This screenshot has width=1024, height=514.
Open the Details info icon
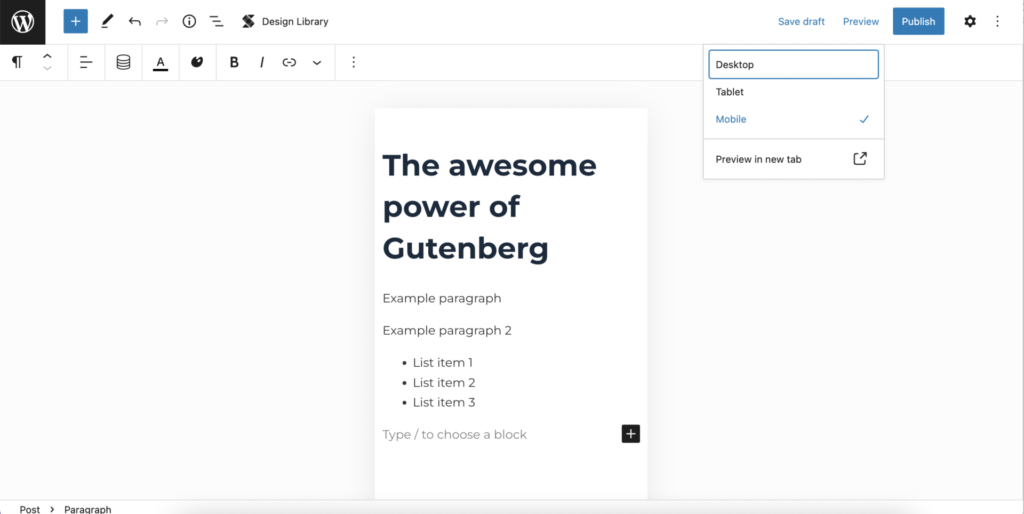click(x=189, y=21)
